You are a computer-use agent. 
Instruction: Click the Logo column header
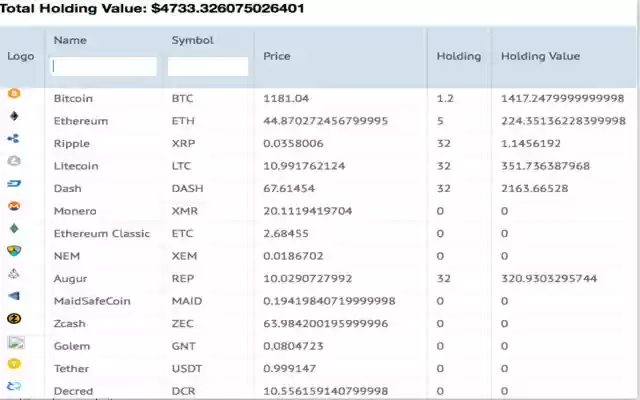click(x=20, y=56)
